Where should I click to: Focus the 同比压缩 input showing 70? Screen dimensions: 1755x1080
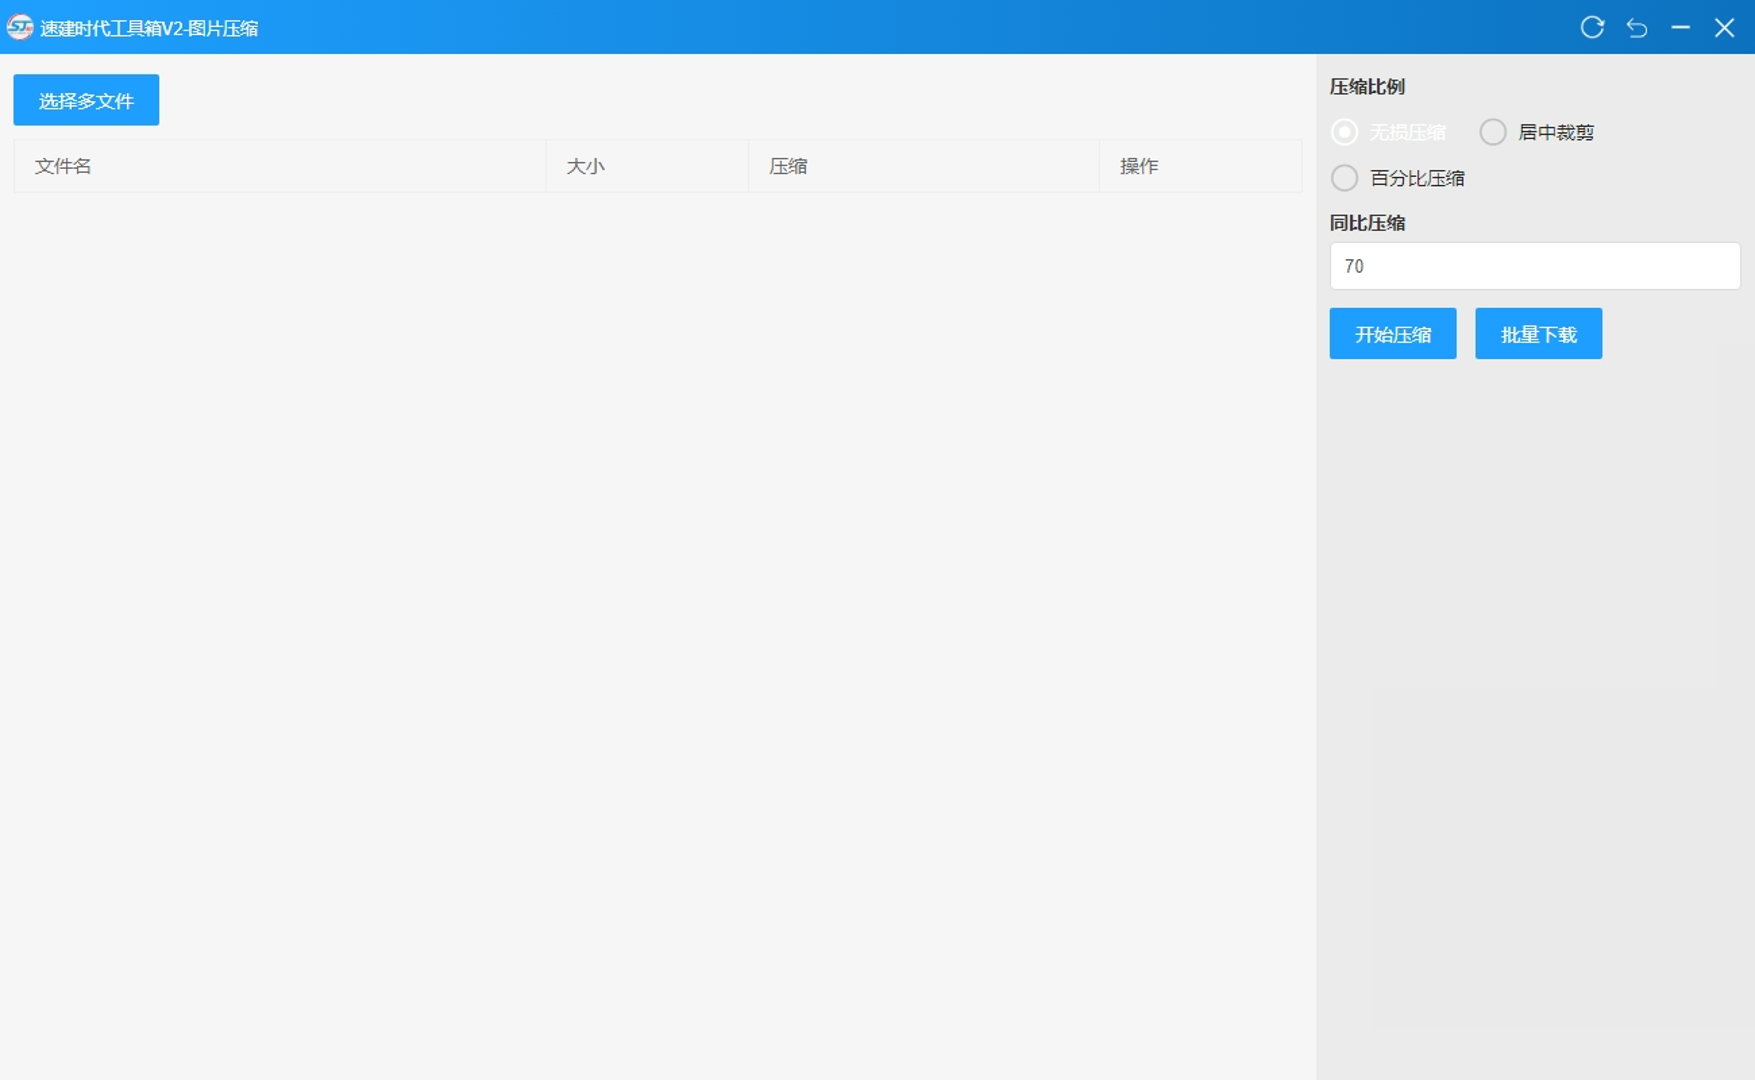point(1534,266)
